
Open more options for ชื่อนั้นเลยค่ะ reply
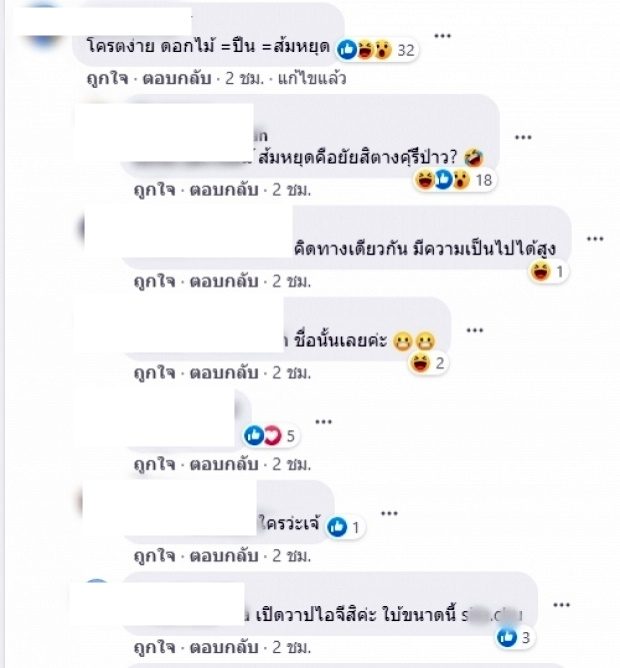click(x=474, y=330)
